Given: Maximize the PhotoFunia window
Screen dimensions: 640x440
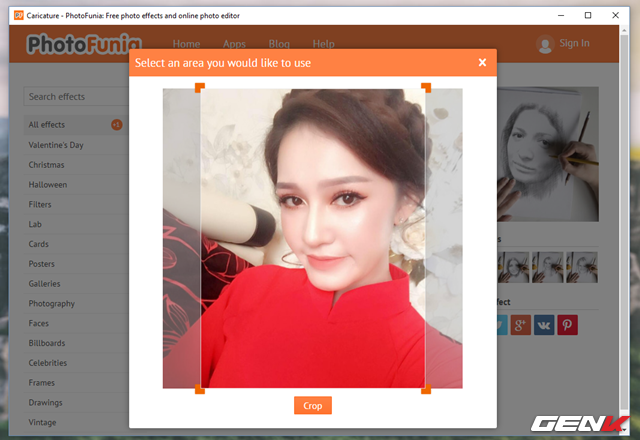Looking at the screenshot, I should point(588,16).
